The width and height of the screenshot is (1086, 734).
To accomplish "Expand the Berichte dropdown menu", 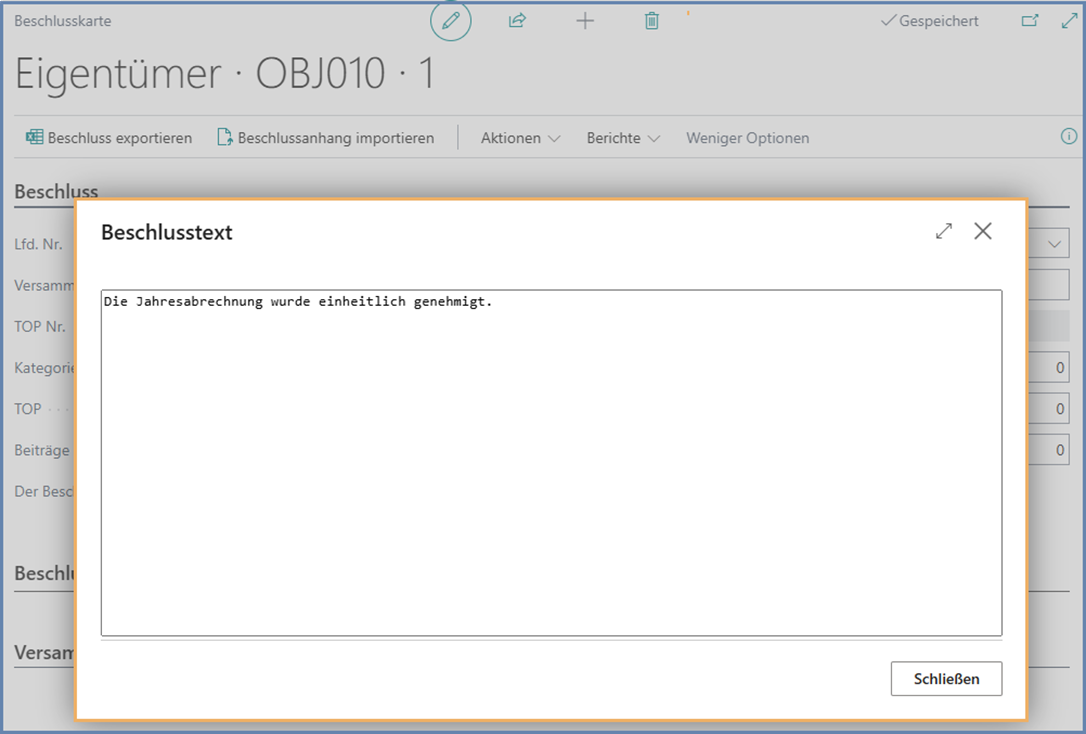I will (x=623, y=138).
